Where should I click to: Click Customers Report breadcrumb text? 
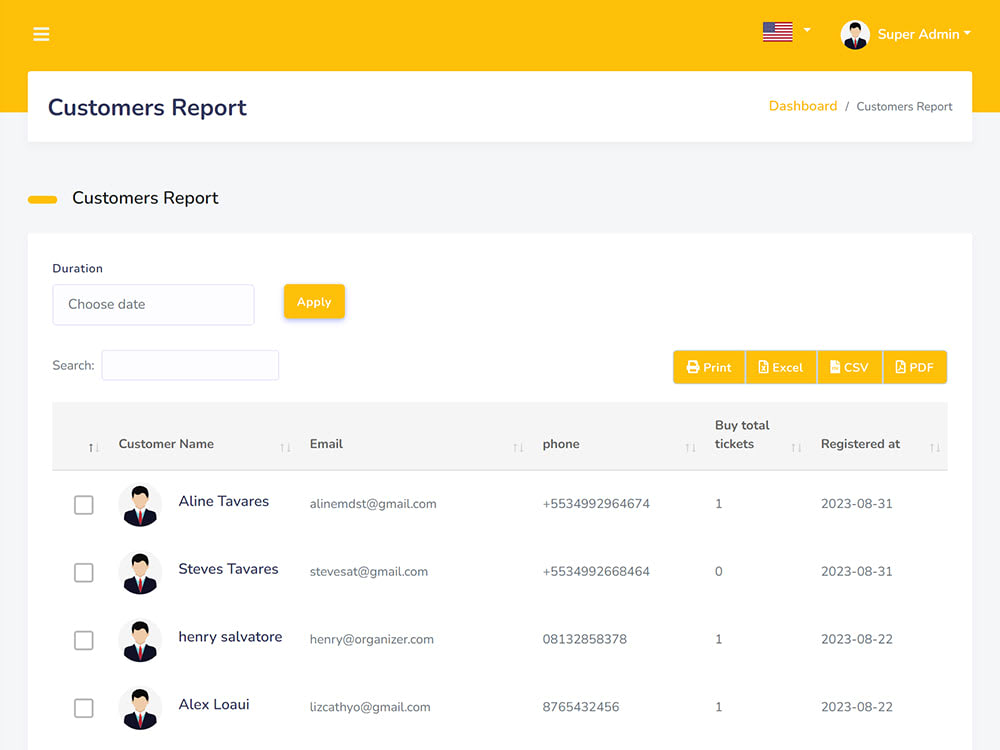[x=904, y=107]
